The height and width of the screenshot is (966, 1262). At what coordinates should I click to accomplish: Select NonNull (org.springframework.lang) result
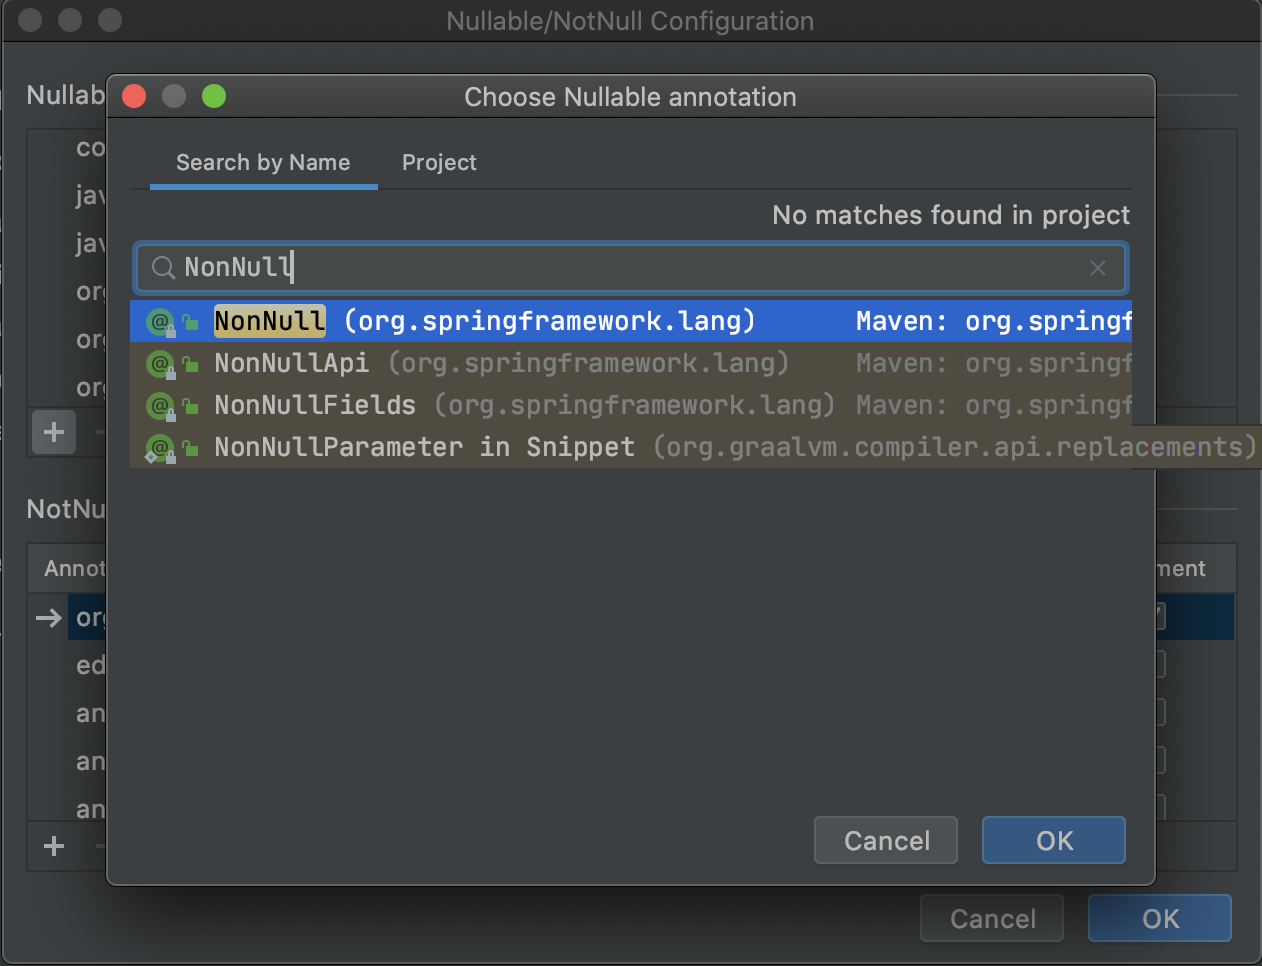click(631, 321)
